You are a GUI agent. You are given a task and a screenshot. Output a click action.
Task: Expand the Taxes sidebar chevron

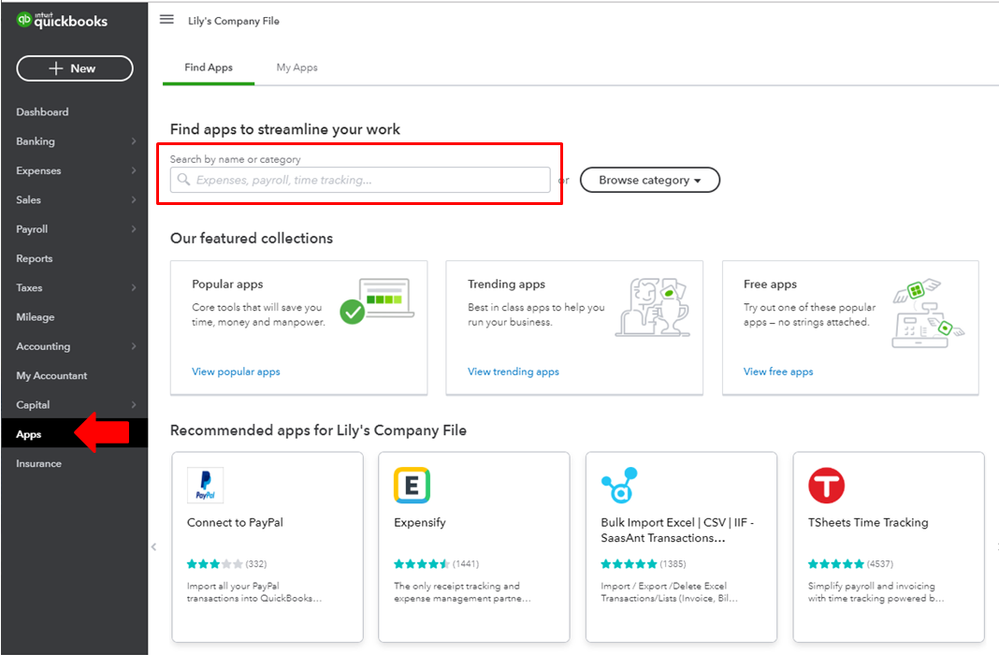click(133, 288)
